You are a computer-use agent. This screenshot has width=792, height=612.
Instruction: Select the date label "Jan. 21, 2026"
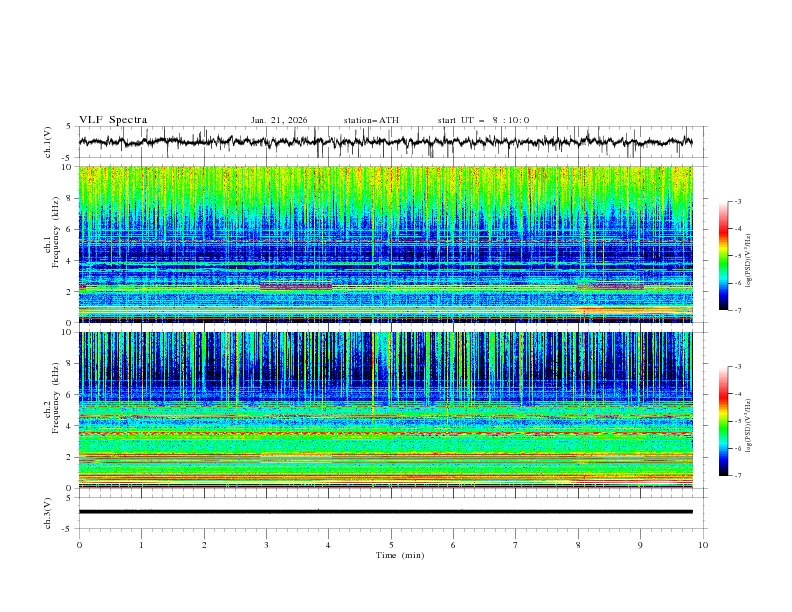(279, 120)
